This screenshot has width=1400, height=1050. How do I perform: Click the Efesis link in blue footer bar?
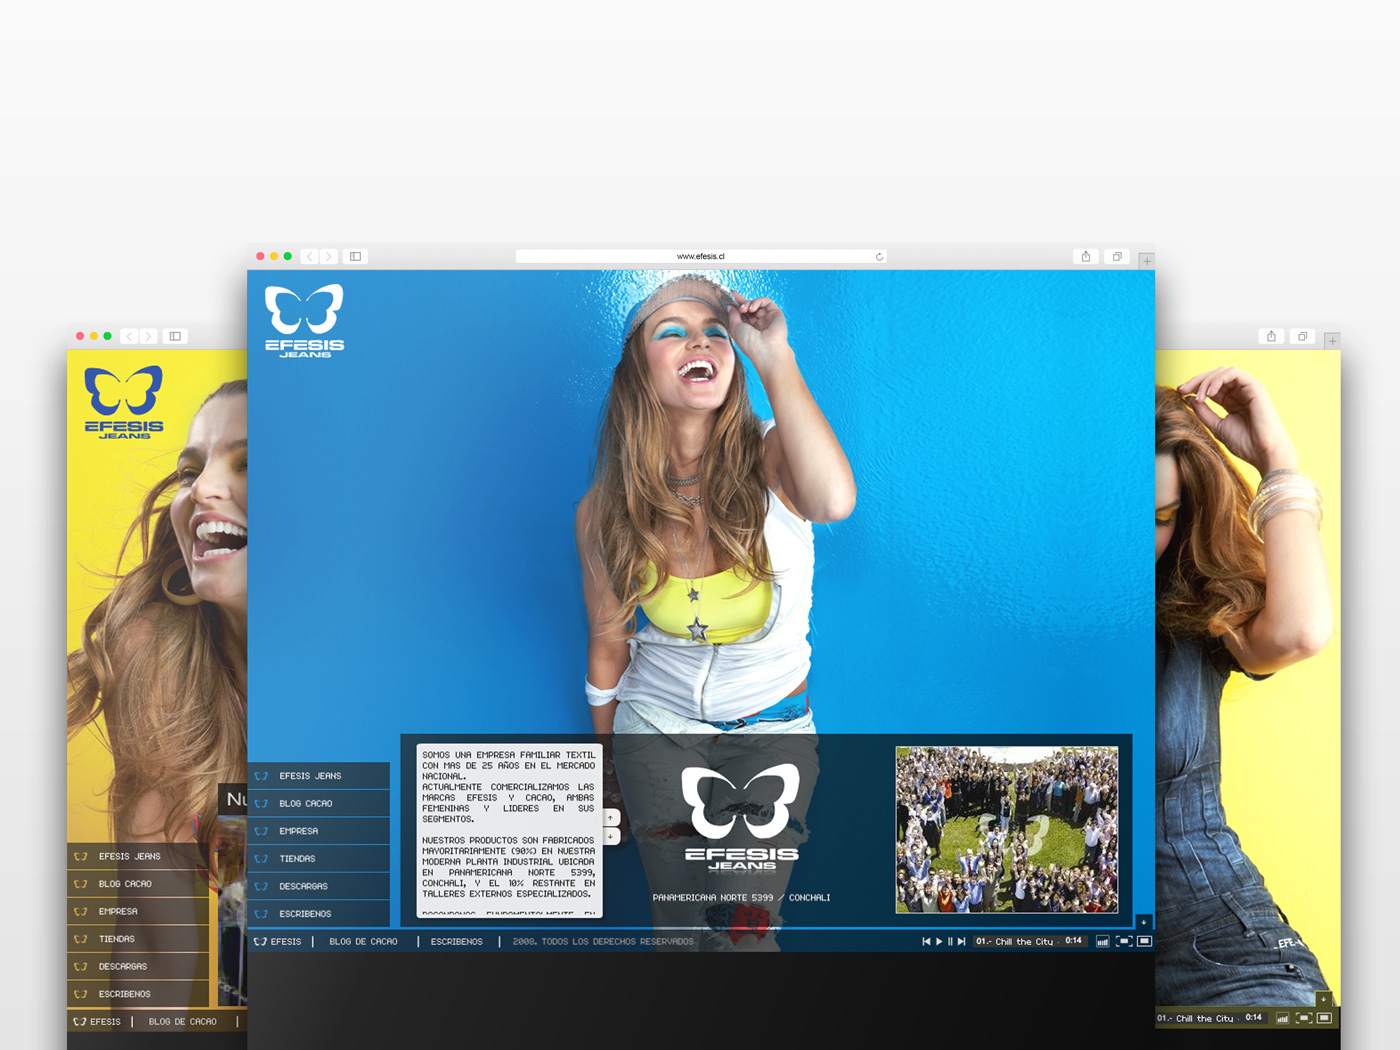pos(278,942)
